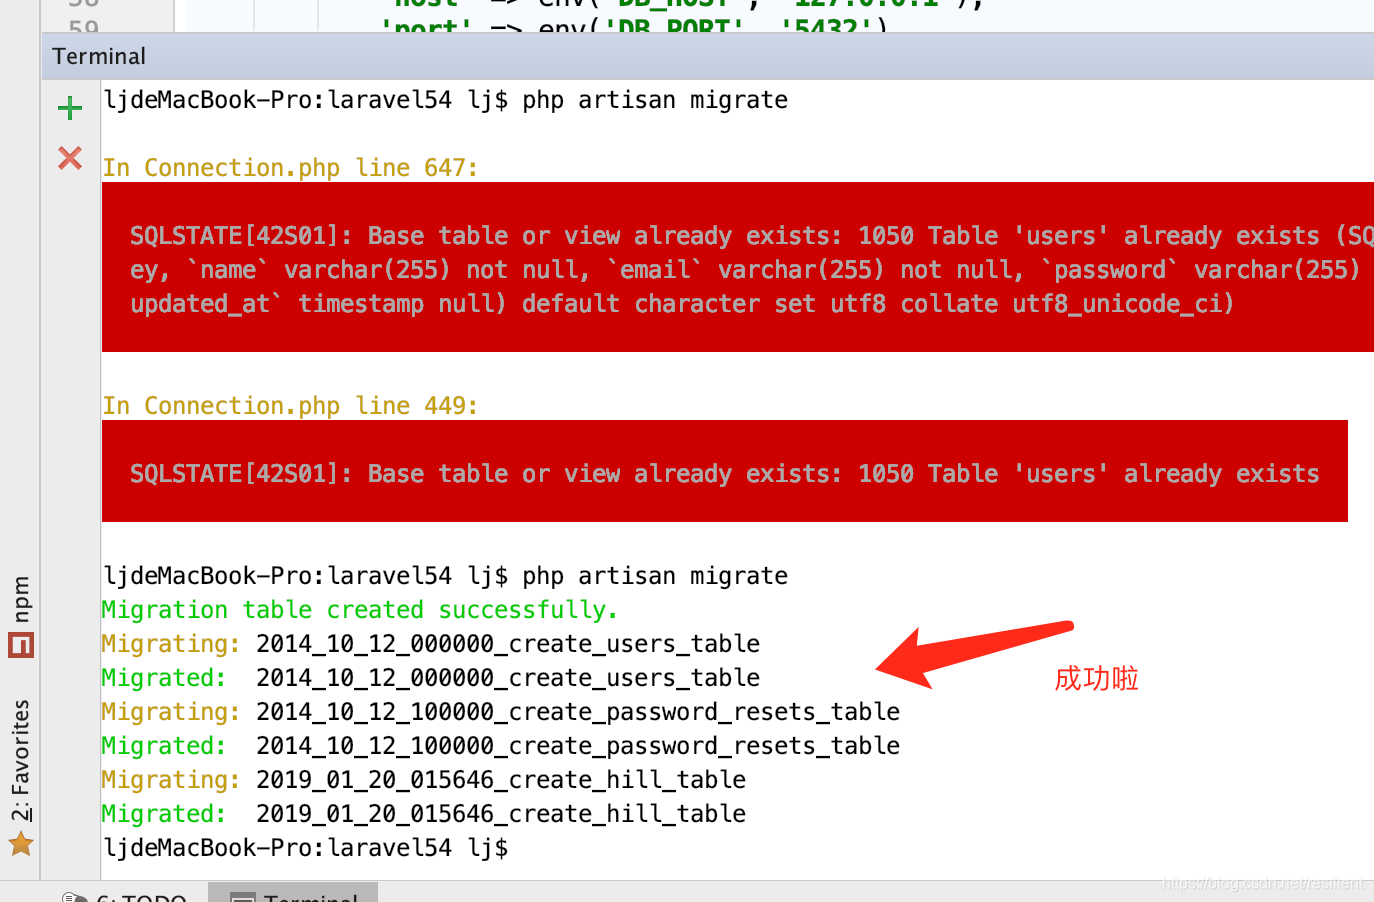
Task: Add a new terminal session with plus icon
Action: click(x=70, y=108)
